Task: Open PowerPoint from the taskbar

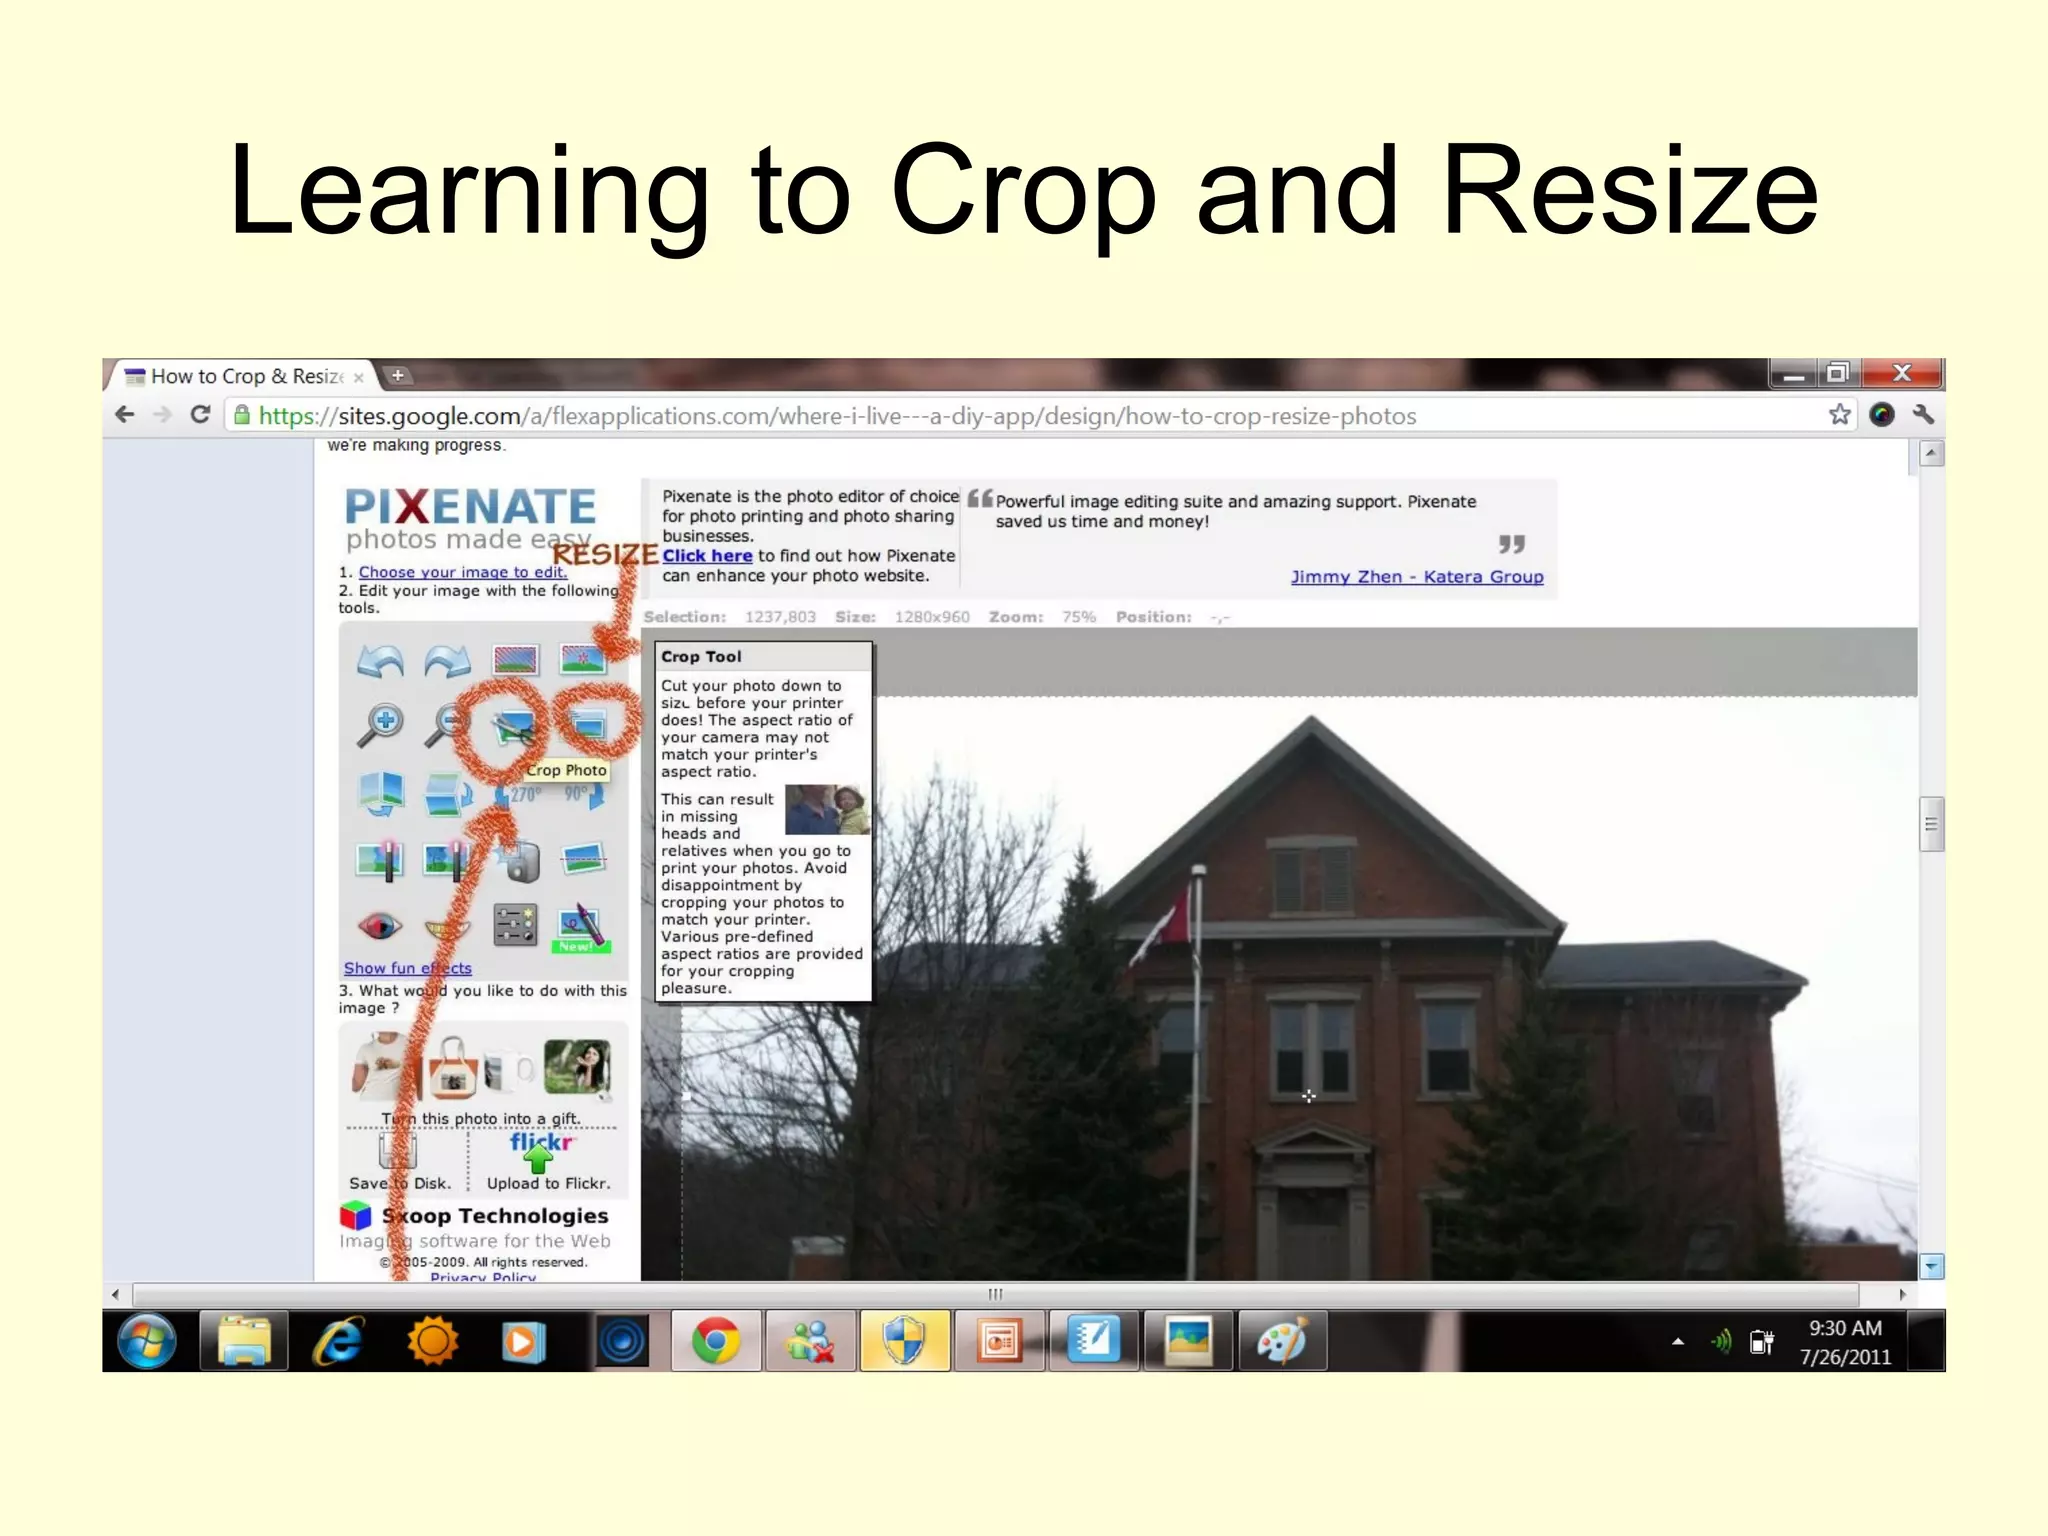Action: pyautogui.click(x=998, y=1341)
